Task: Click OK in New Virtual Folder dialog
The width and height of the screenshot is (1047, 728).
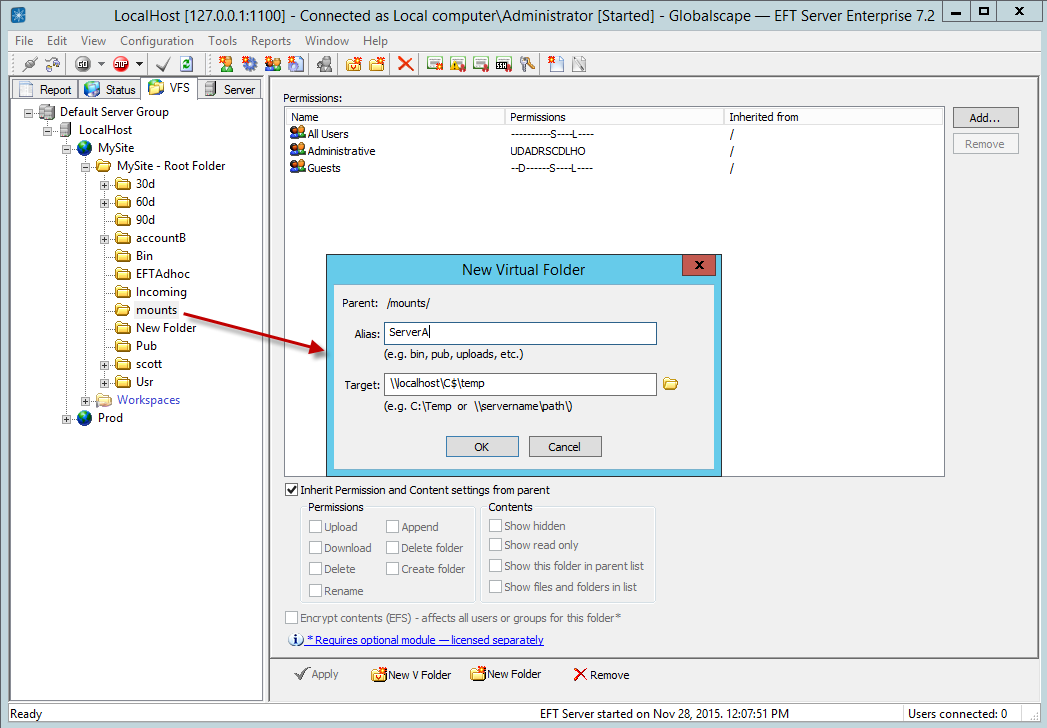Action: point(482,447)
